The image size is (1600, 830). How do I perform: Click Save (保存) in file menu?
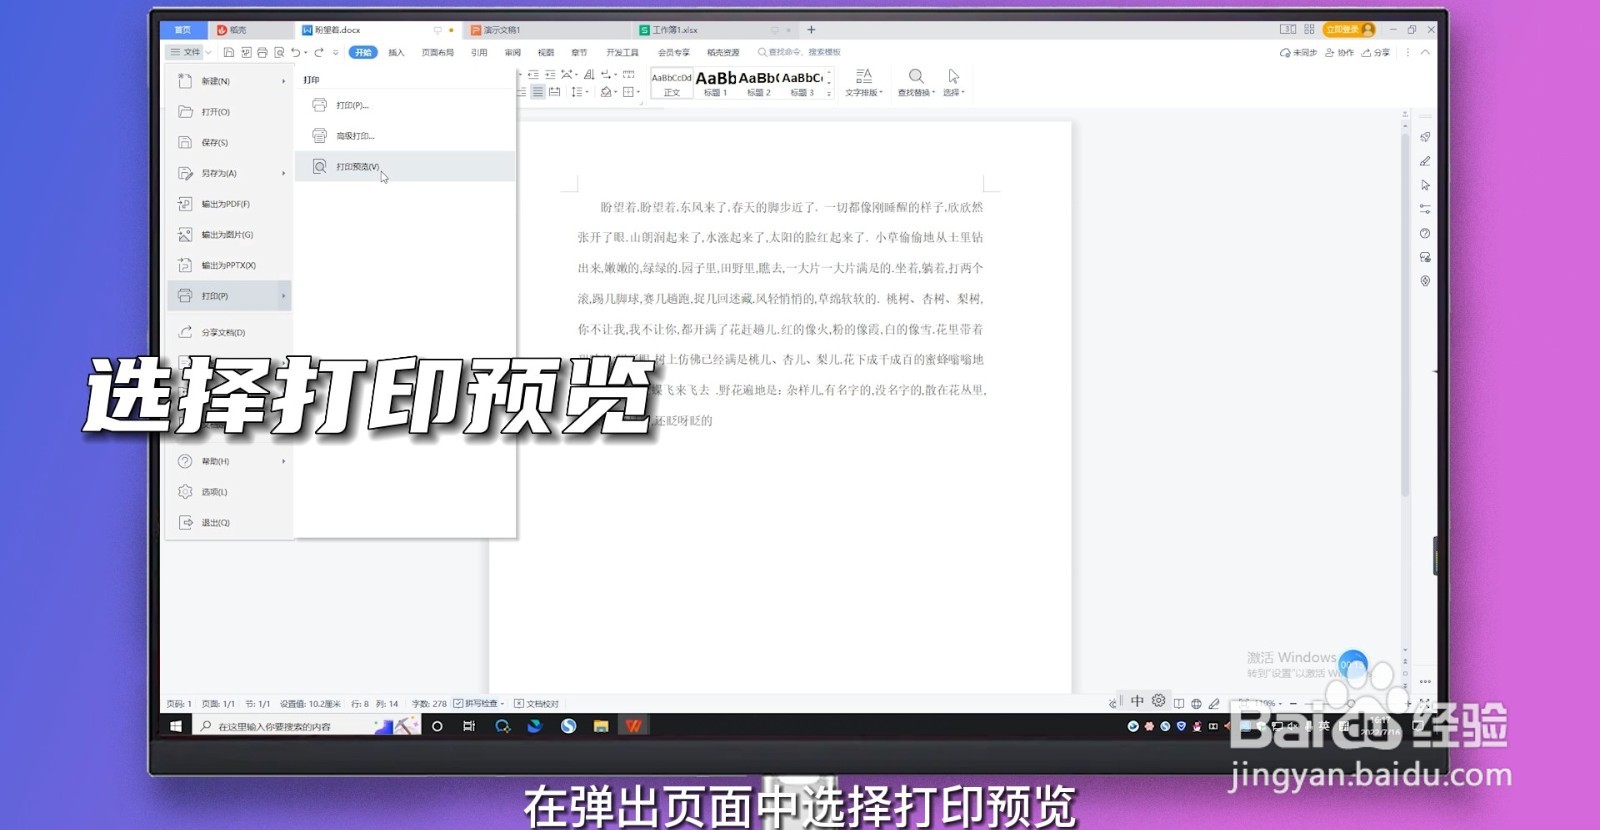point(229,143)
